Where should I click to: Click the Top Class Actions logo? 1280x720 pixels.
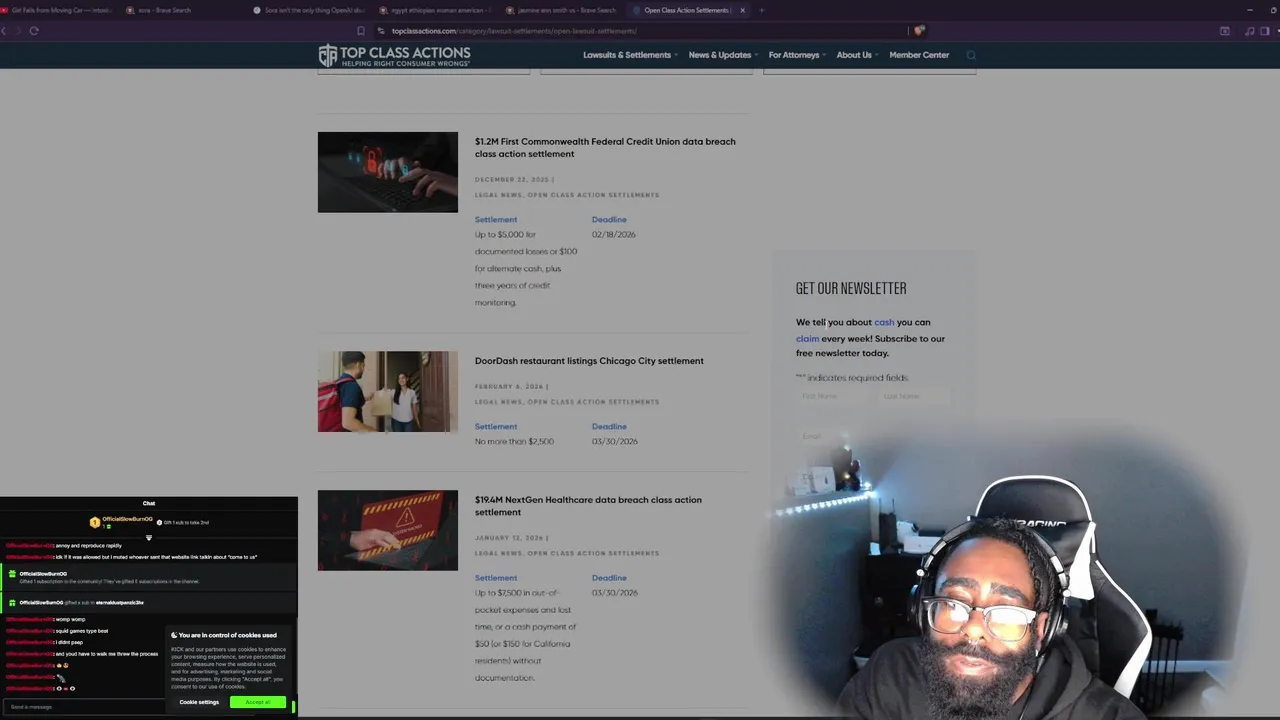(x=394, y=55)
